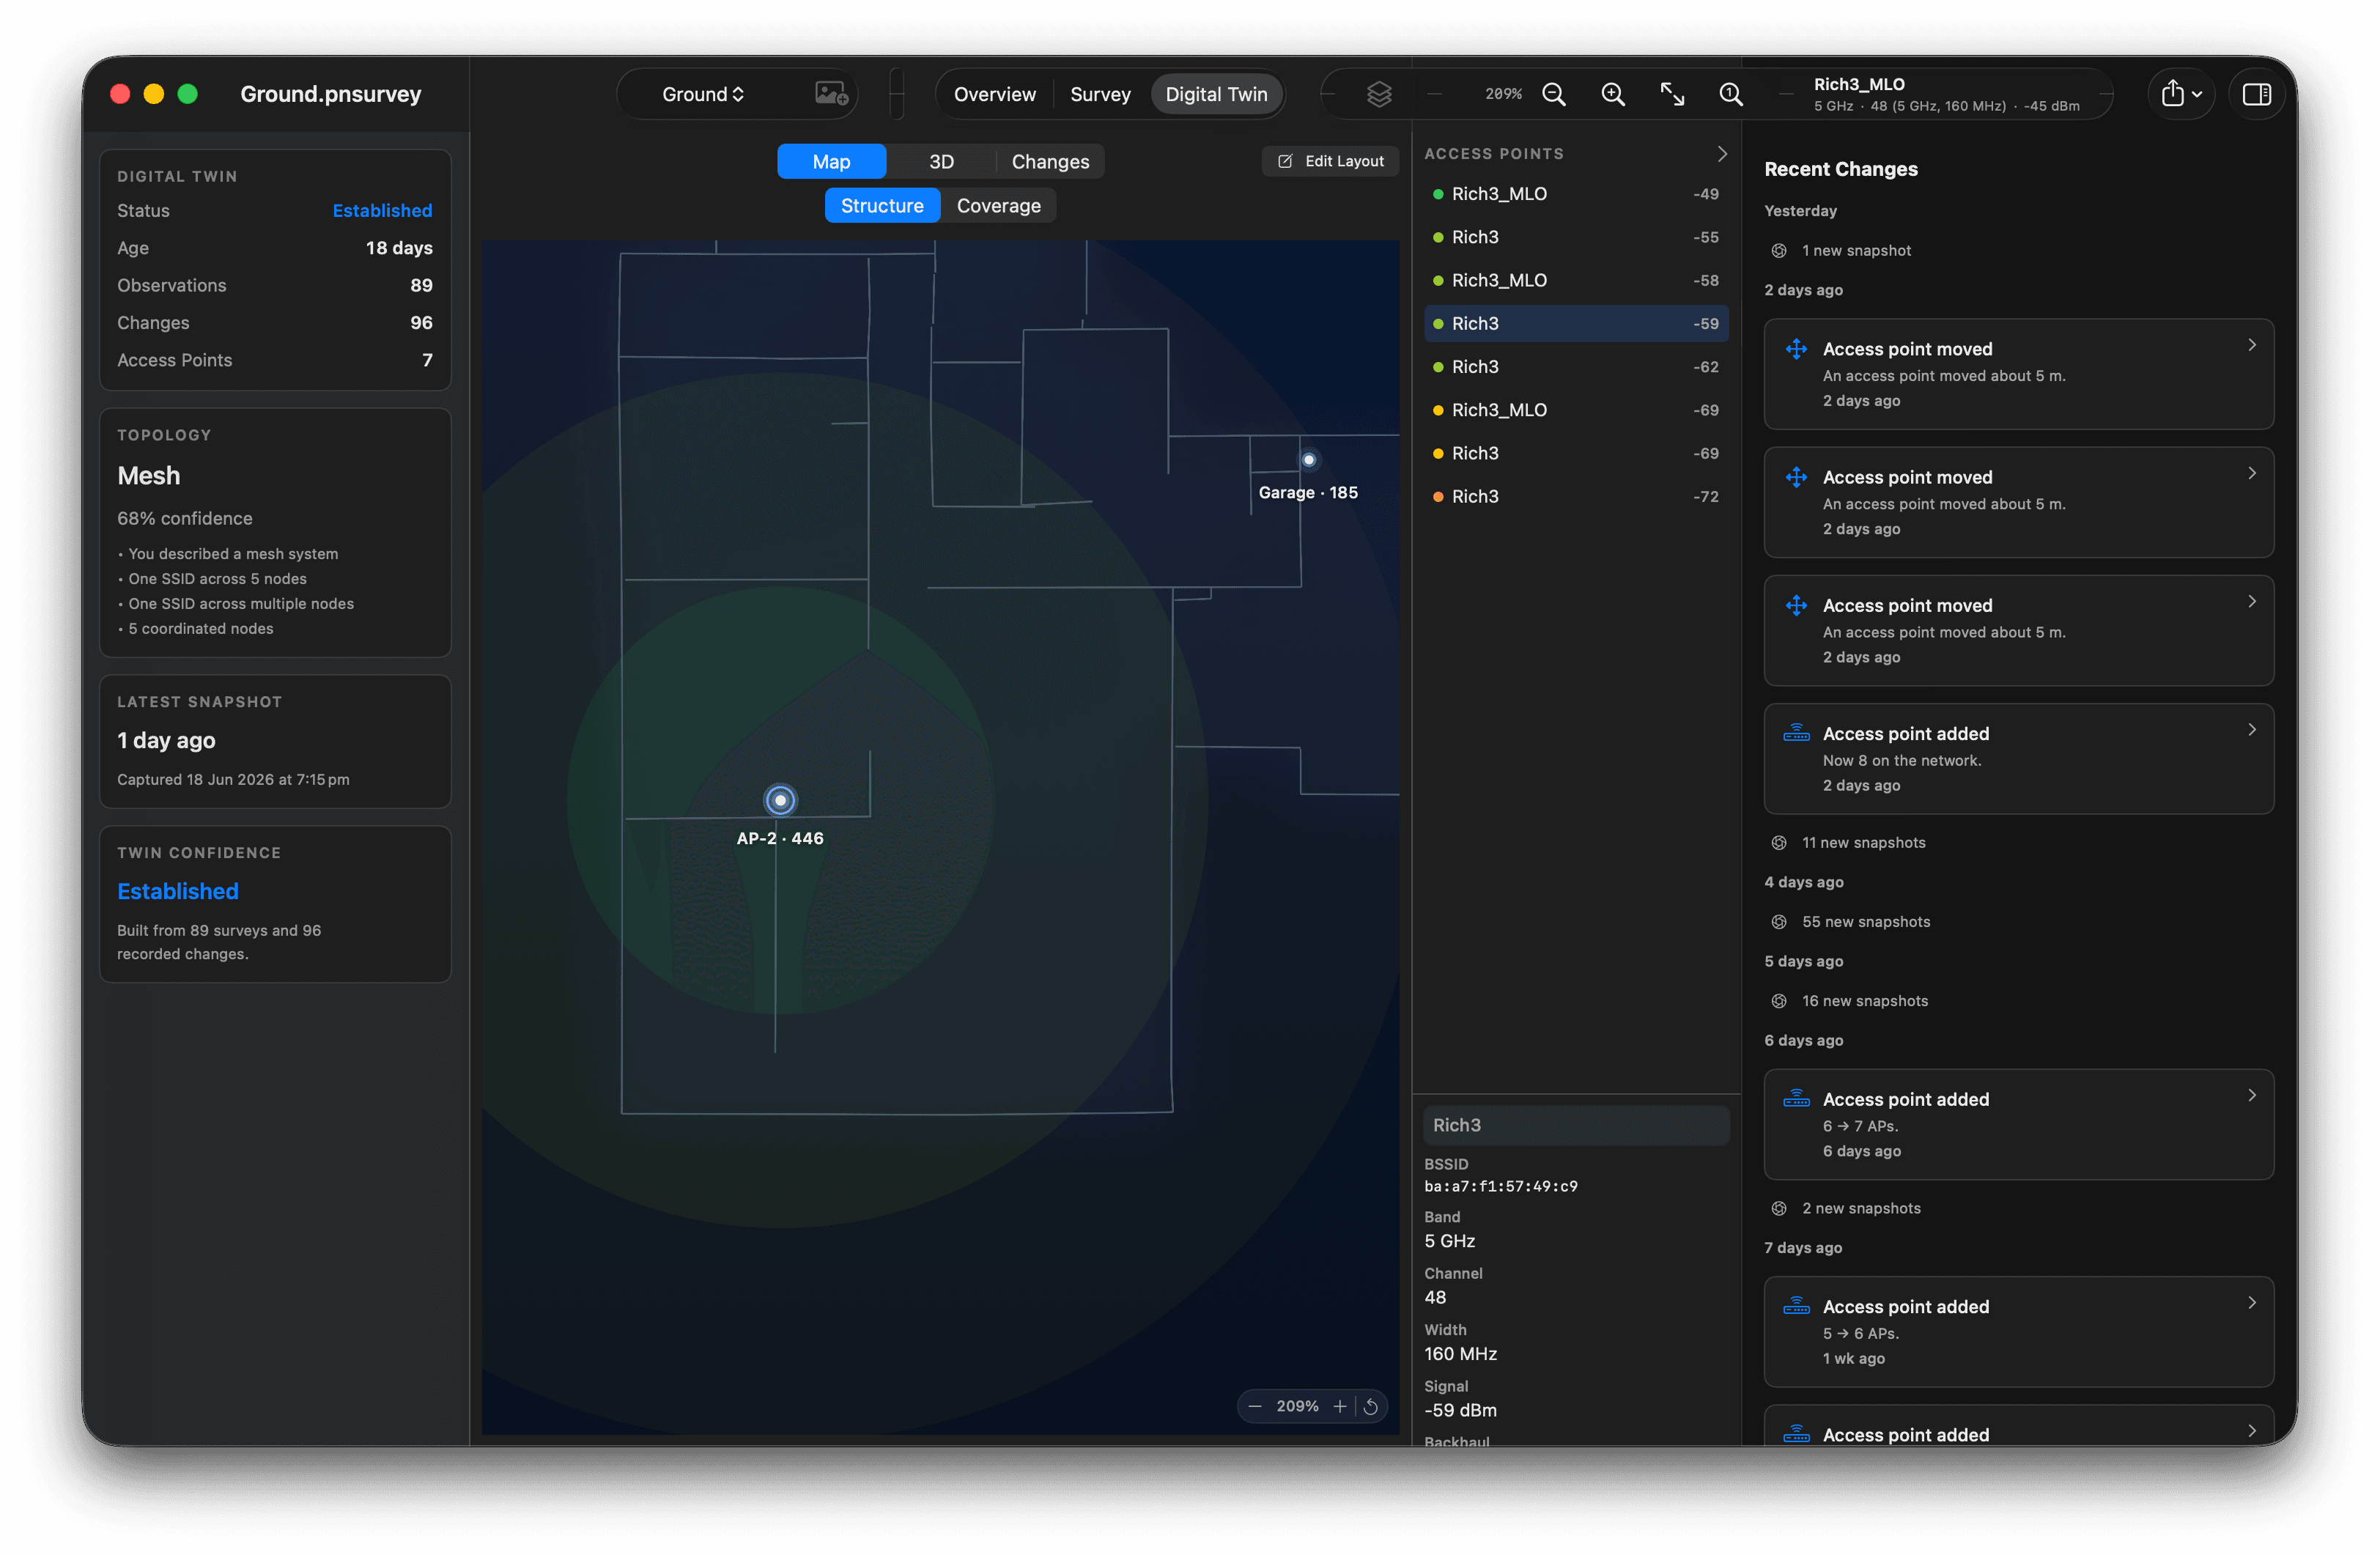The width and height of the screenshot is (2380, 1555).
Task: Click the snapshot icon beside '11 new snapshots'
Action: pyautogui.click(x=1779, y=843)
